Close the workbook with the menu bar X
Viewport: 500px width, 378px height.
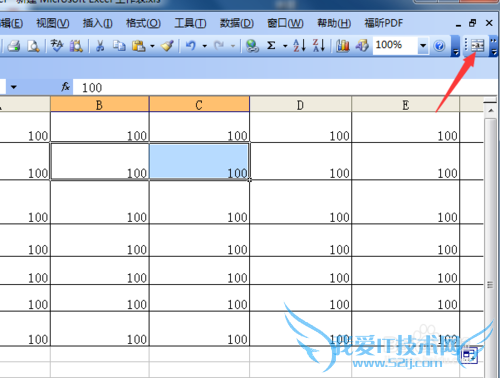tap(489, 23)
